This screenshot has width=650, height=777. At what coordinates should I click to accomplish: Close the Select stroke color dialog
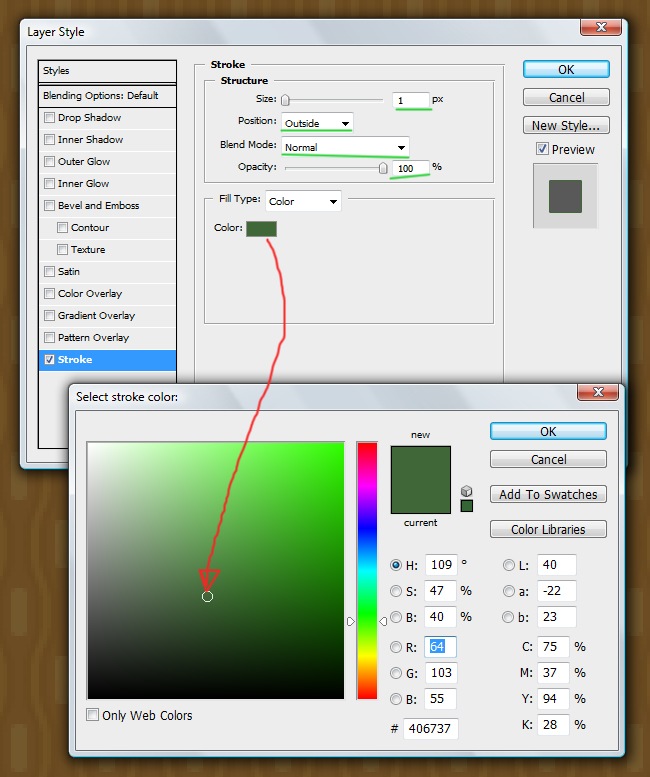click(597, 393)
